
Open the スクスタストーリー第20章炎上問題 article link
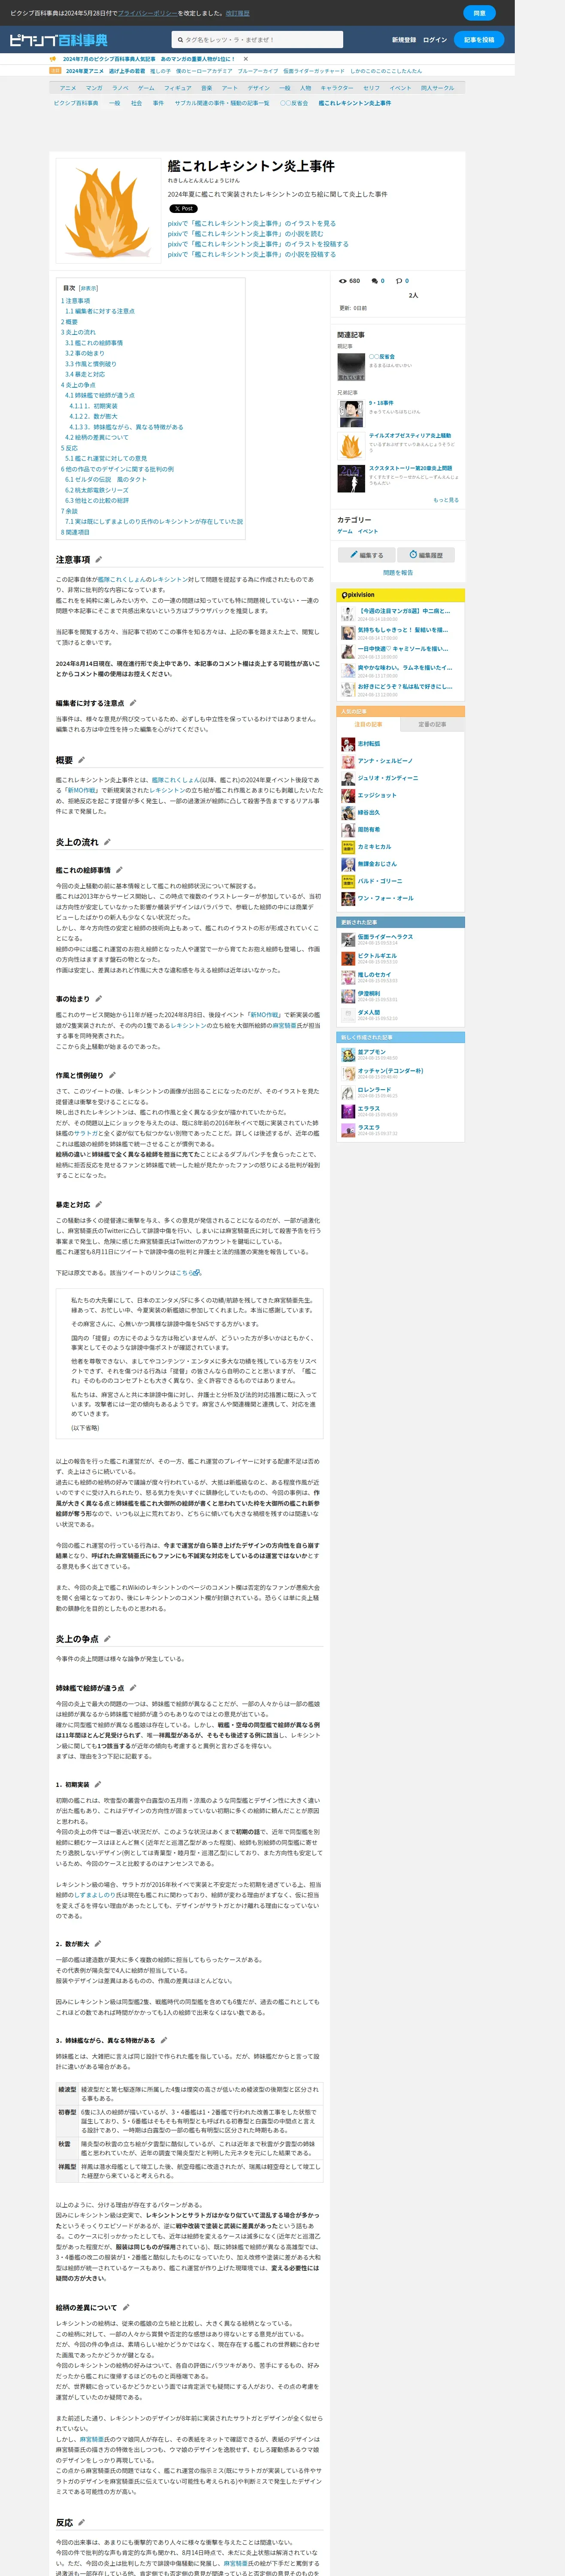[x=410, y=468]
